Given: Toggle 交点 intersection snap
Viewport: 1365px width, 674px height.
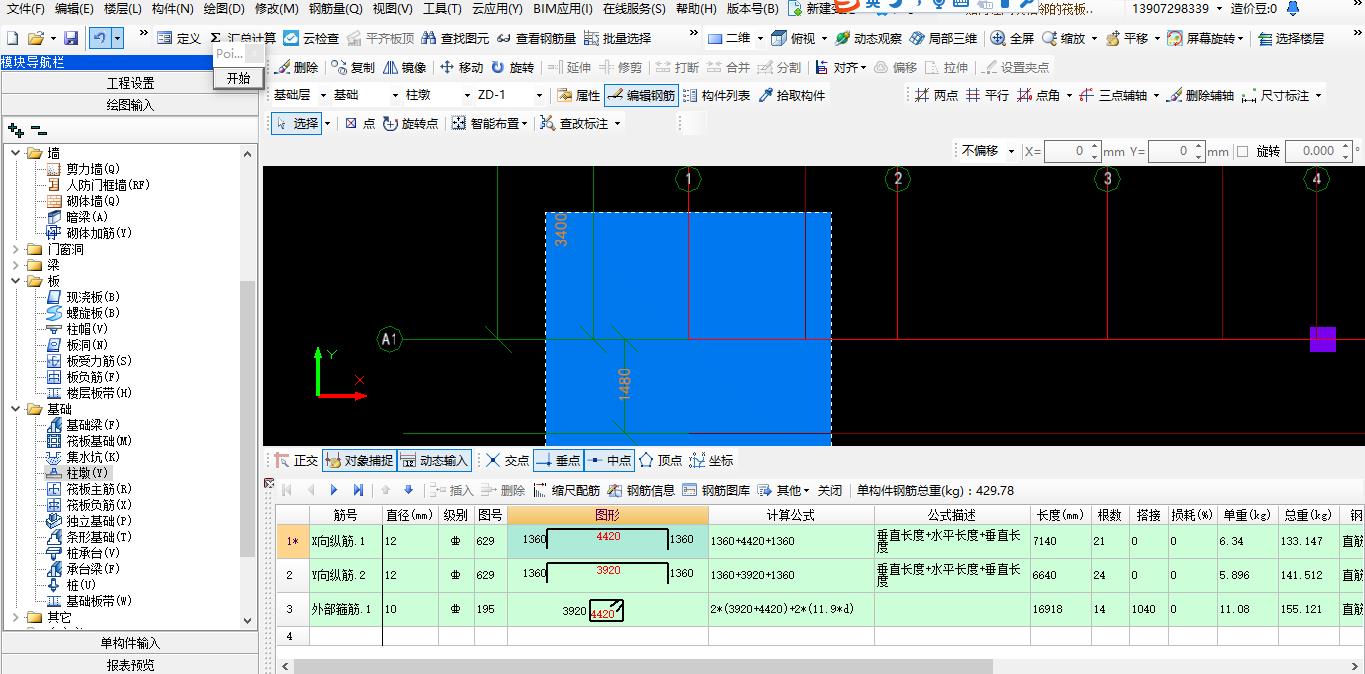Looking at the screenshot, I should (507, 461).
